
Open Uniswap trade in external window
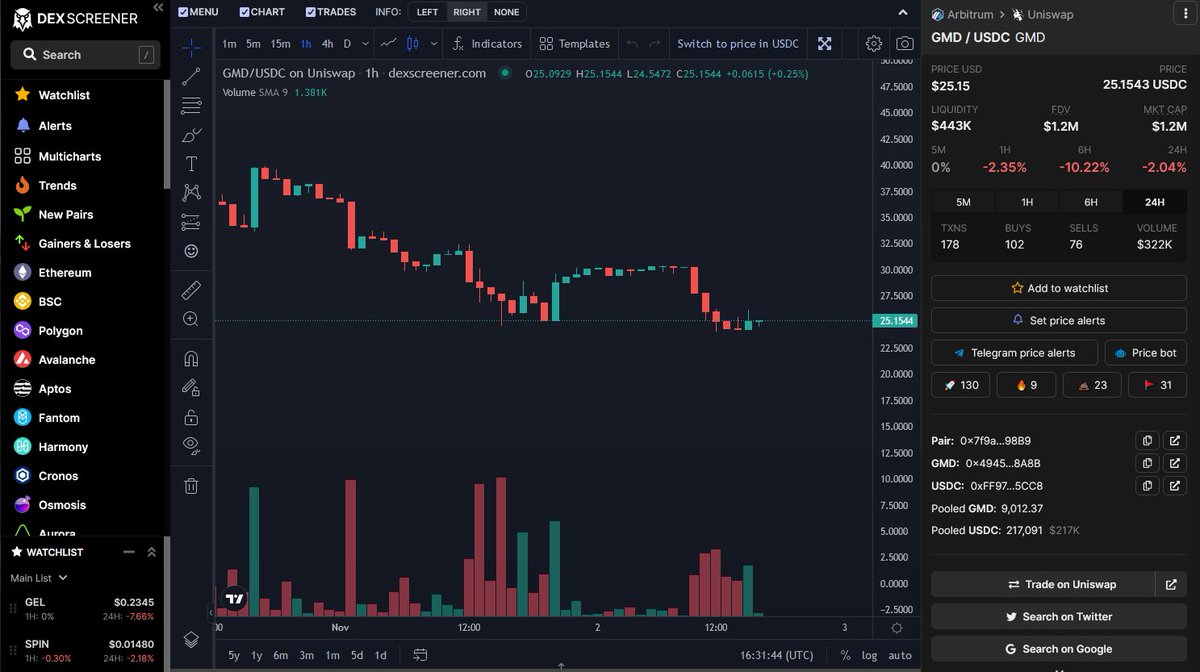pyautogui.click(x=1171, y=584)
